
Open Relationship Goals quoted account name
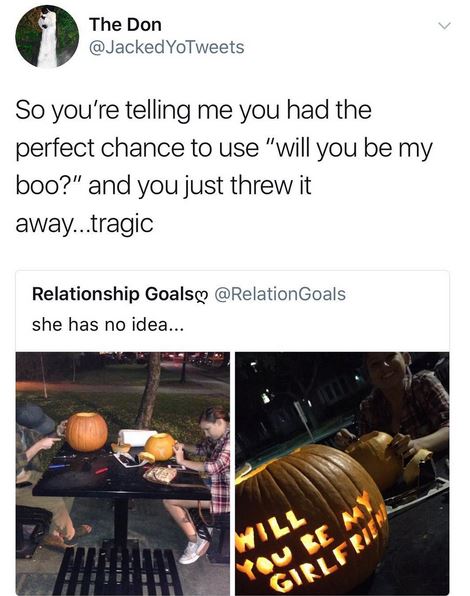point(113,294)
